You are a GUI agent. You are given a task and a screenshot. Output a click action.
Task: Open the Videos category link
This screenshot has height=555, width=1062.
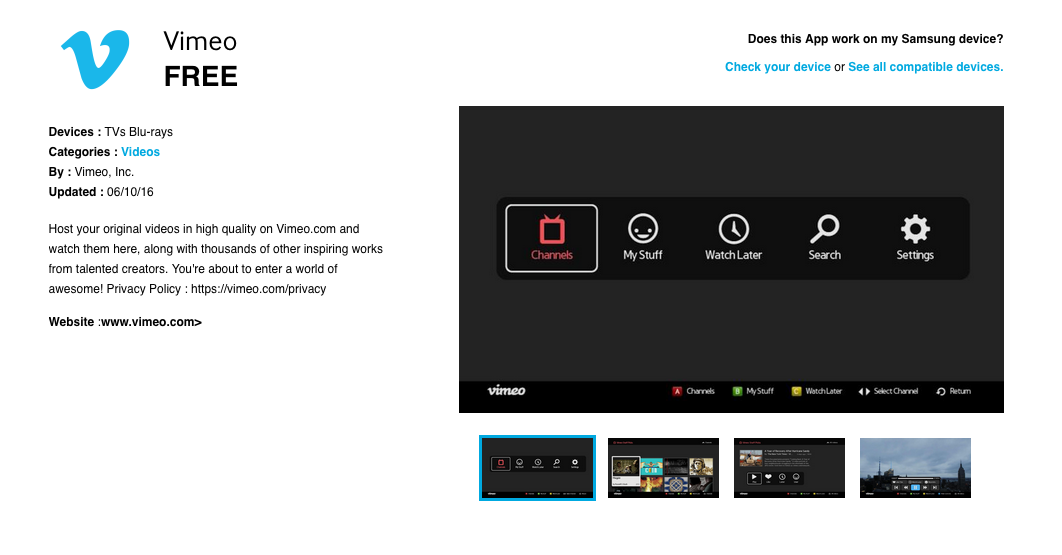coord(140,152)
